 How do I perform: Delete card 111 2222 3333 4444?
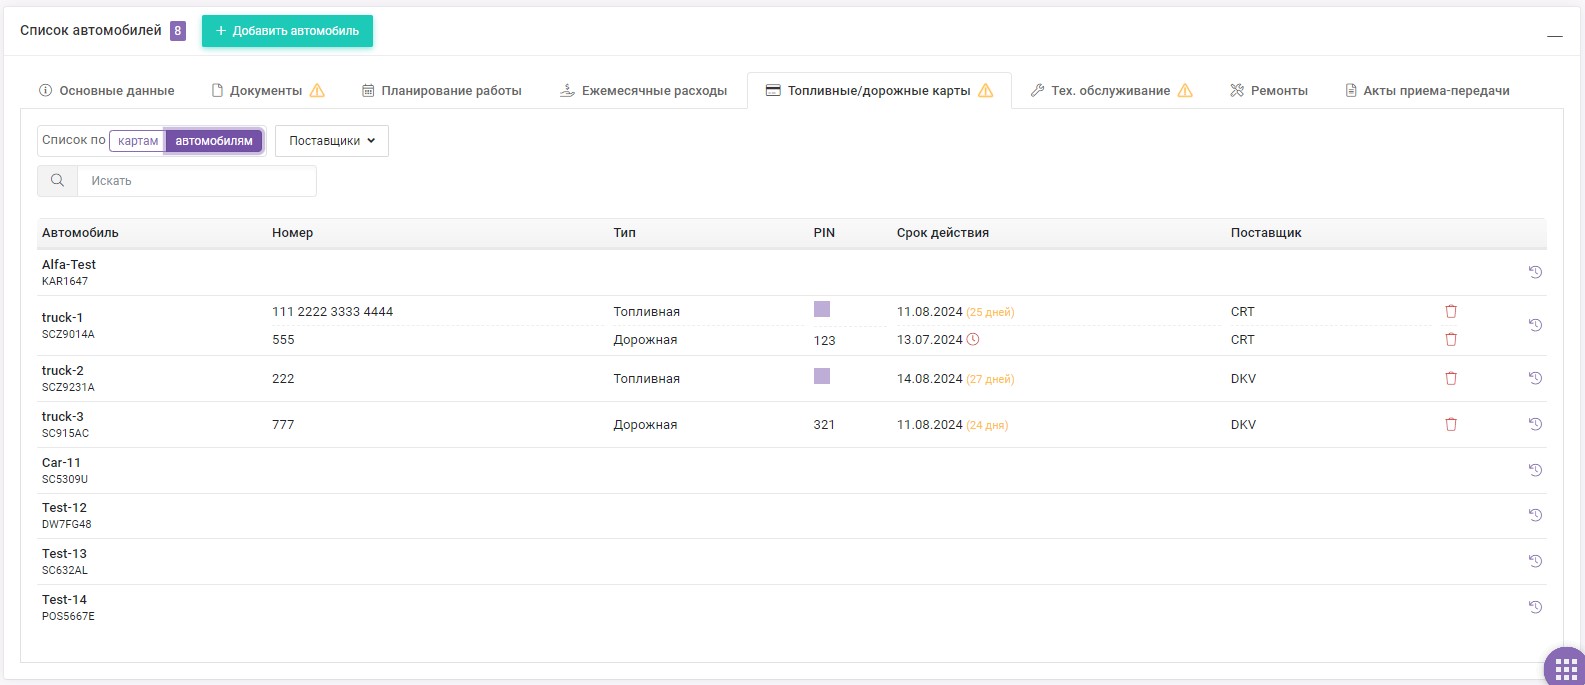coord(1451,311)
